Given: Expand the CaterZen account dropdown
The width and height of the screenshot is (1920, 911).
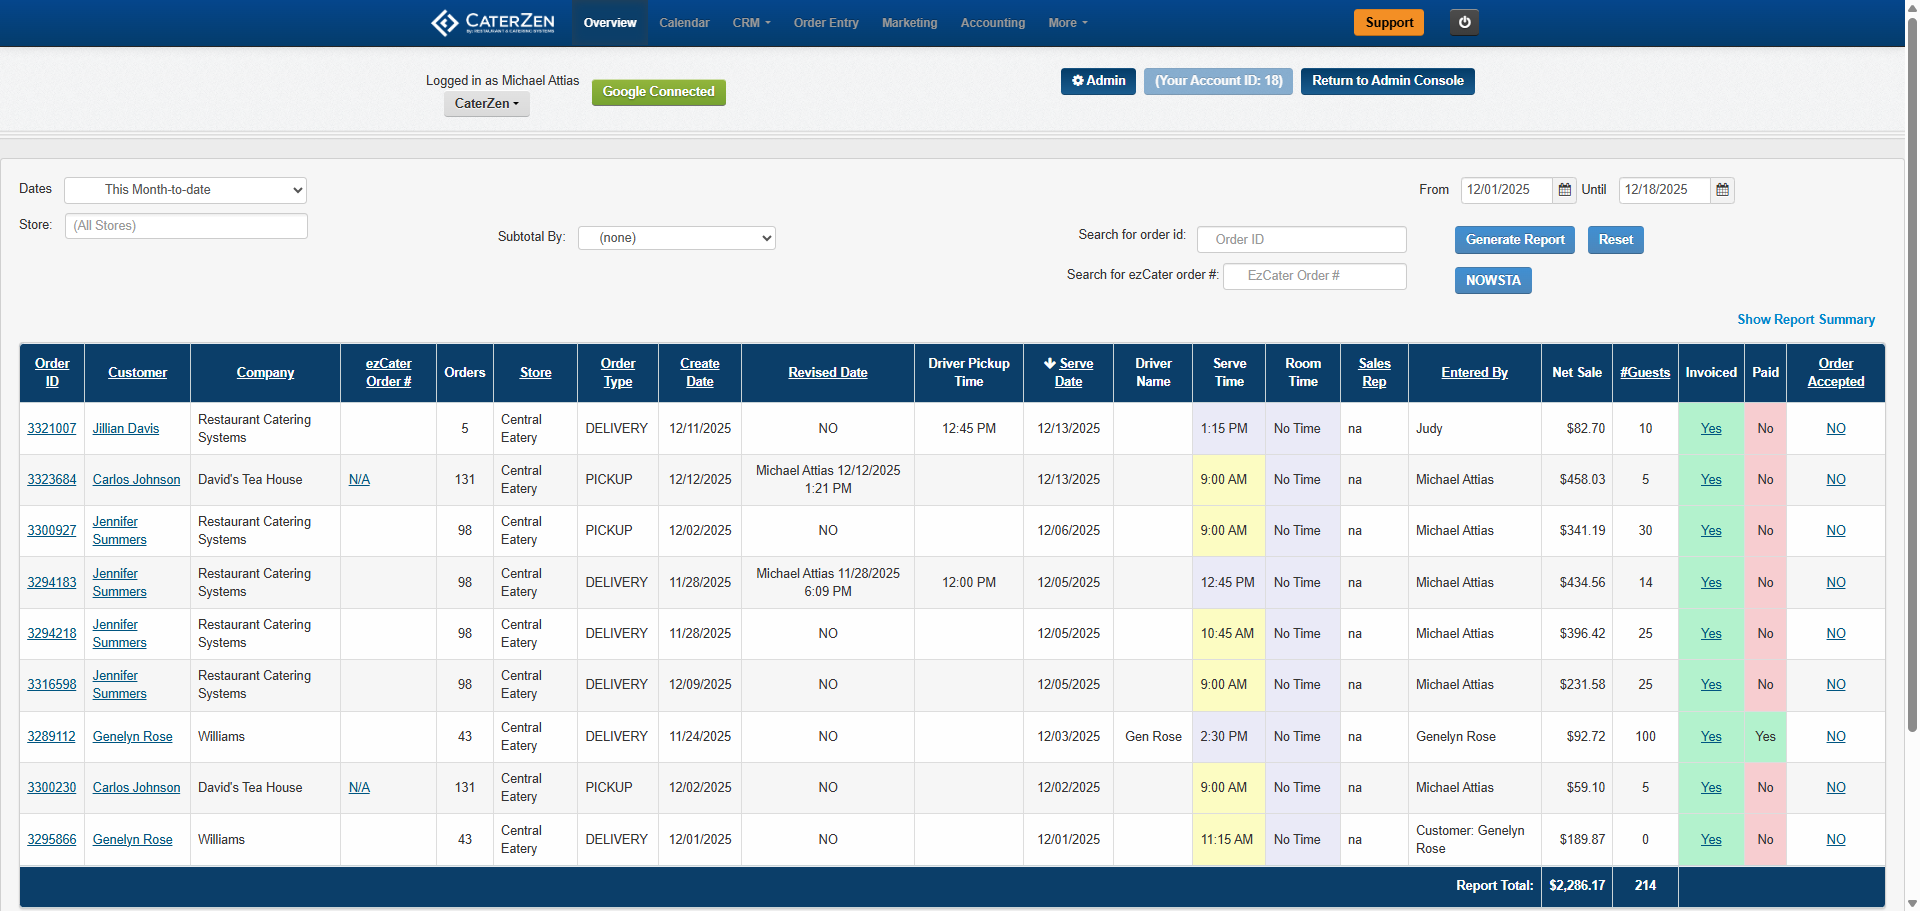Looking at the screenshot, I should (486, 104).
